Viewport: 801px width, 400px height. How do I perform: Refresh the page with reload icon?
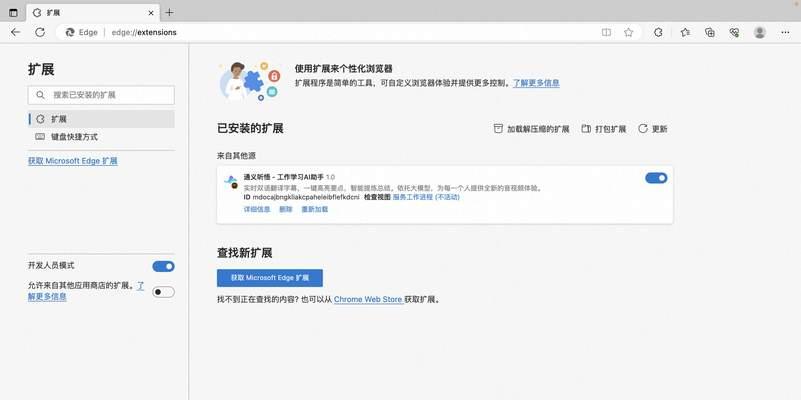(x=40, y=32)
